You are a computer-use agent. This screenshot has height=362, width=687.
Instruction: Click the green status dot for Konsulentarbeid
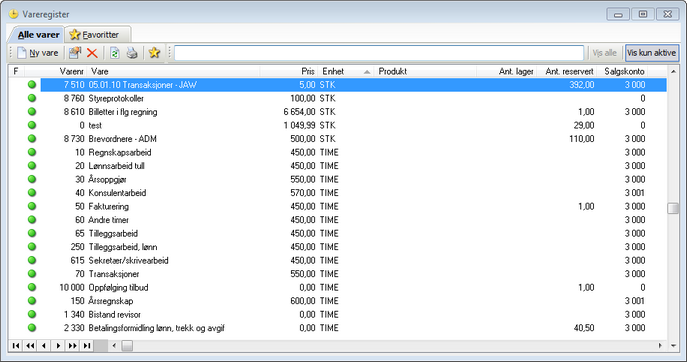pos(32,193)
